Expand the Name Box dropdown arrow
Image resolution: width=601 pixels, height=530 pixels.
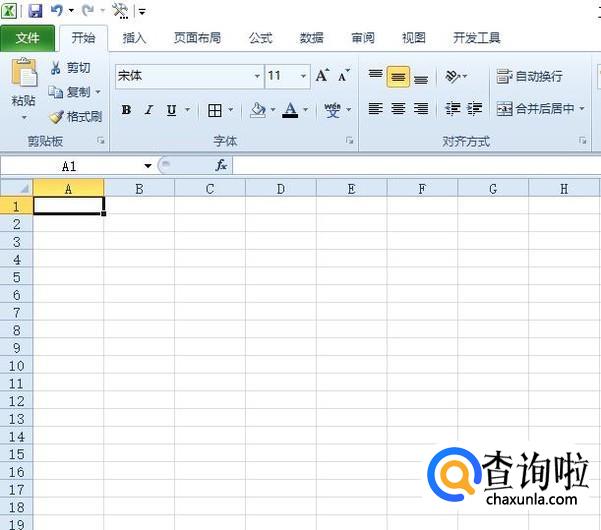coord(148,166)
